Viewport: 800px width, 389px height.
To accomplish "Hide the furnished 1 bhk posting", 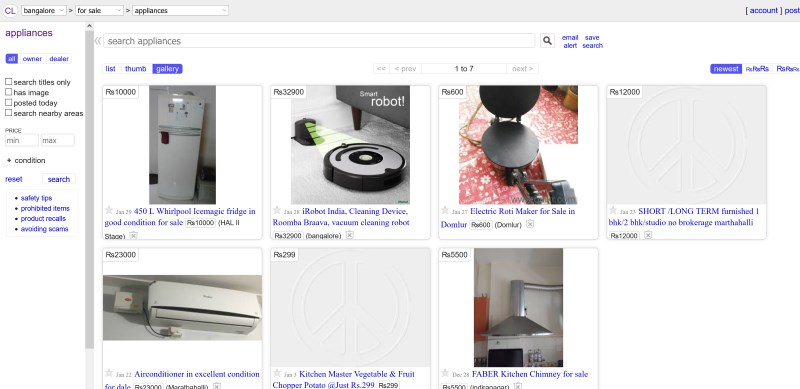I will (648, 235).
